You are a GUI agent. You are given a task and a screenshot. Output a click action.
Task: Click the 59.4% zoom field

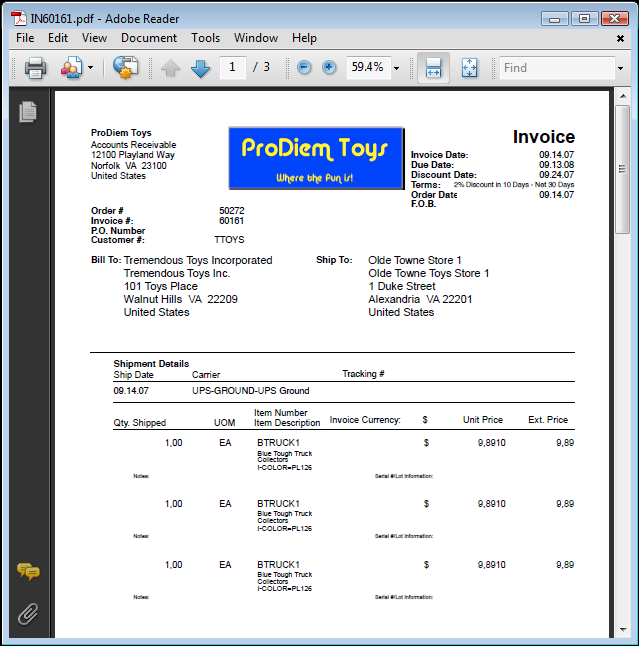(368, 67)
